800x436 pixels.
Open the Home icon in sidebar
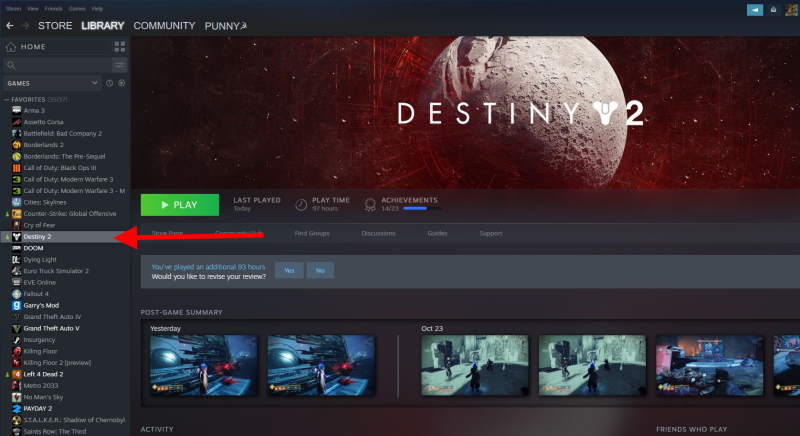point(11,47)
